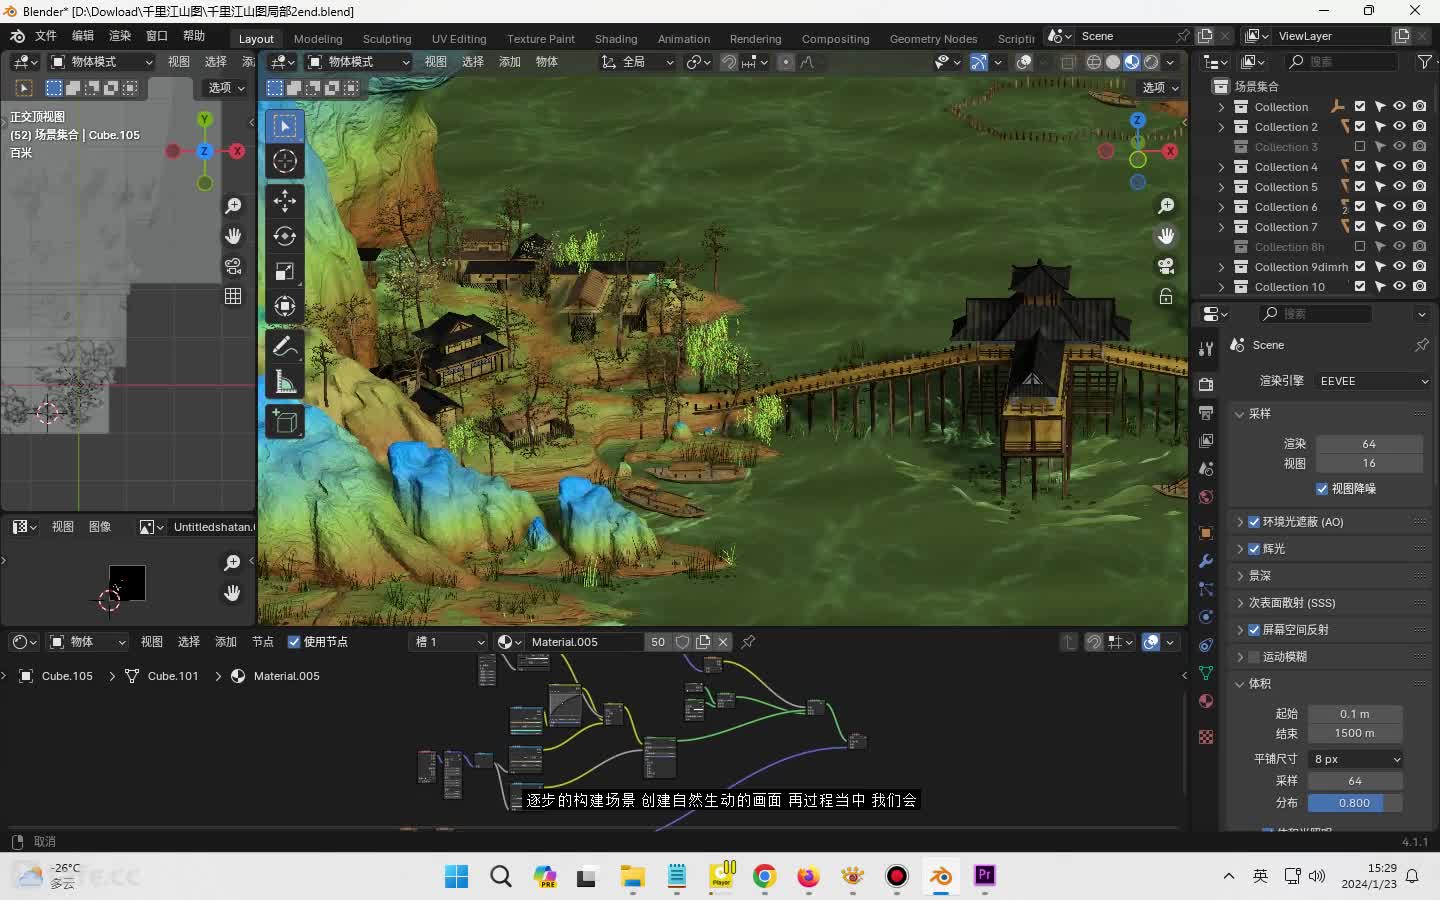Screen dimensions: 1440x900
Task: Open the View Layer properties tab
Action: [x=1206, y=440]
